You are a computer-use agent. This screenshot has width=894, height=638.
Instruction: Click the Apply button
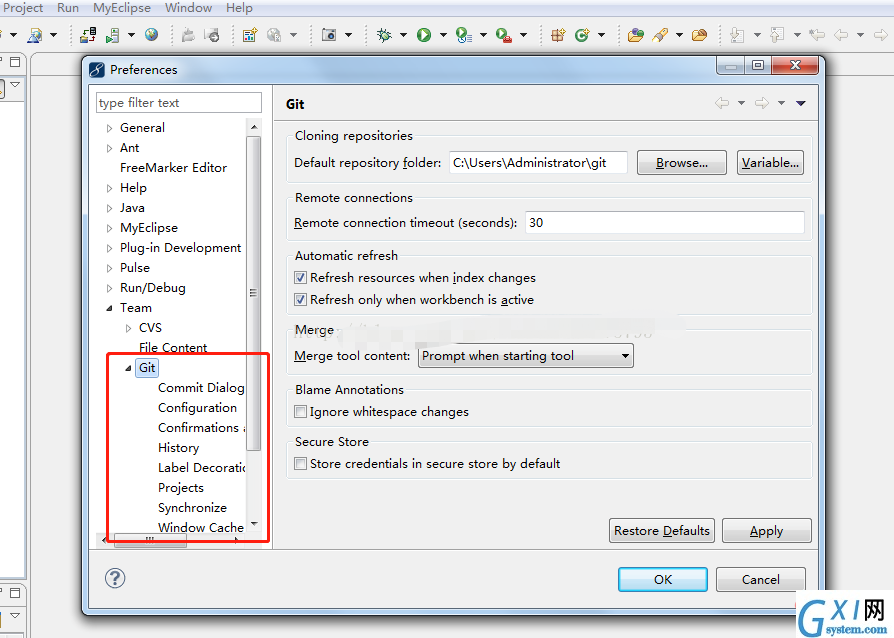pos(766,531)
